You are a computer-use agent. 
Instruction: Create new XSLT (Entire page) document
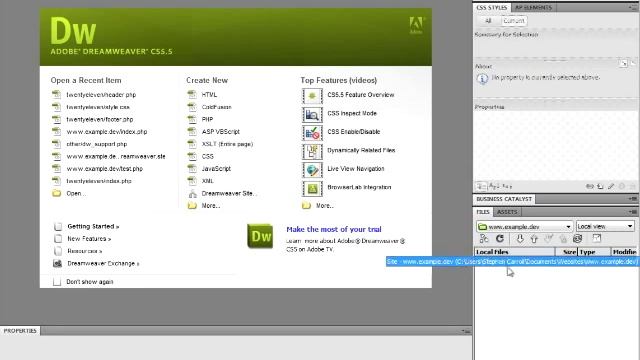point(227,144)
